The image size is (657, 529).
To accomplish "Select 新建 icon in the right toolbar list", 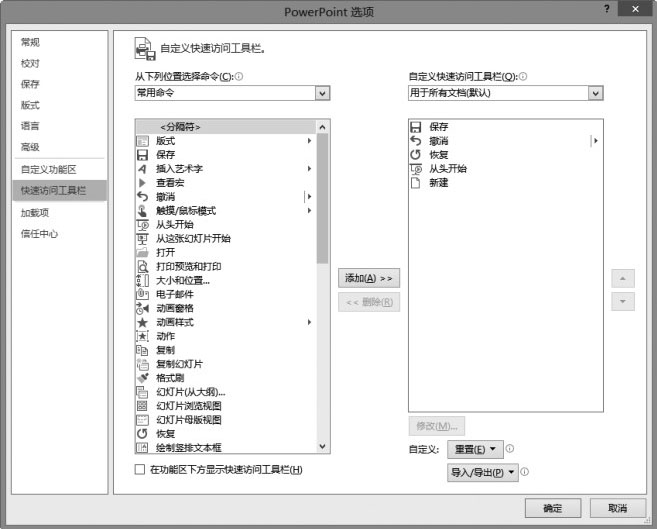I will pyautogui.click(x=416, y=183).
